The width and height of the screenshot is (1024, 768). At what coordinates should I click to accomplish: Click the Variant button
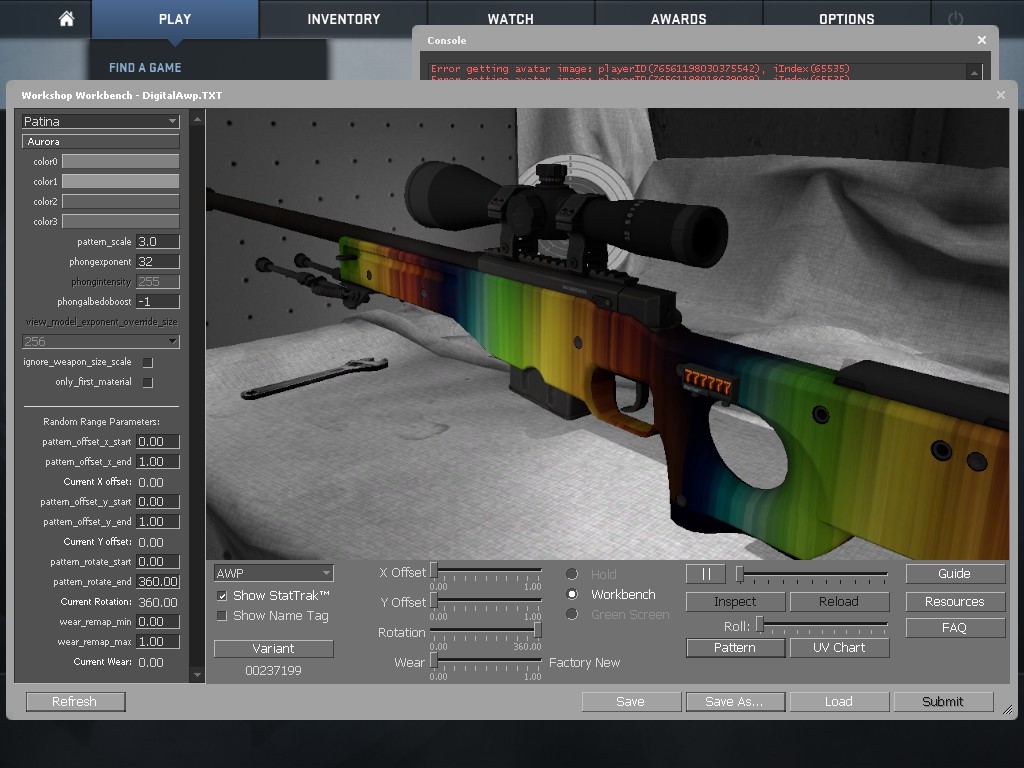tap(274, 648)
